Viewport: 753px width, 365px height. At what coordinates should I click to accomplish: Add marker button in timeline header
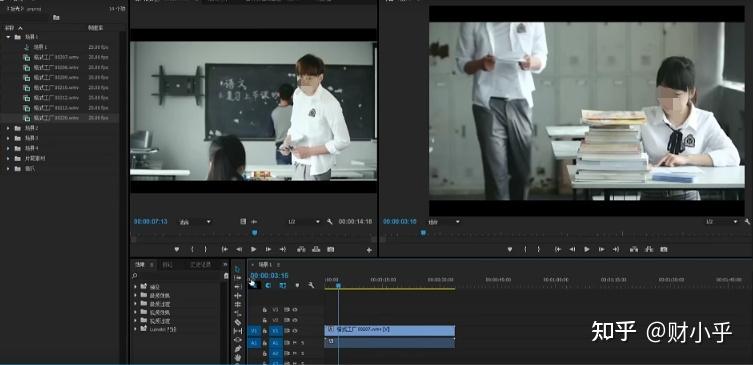click(297, 285)
